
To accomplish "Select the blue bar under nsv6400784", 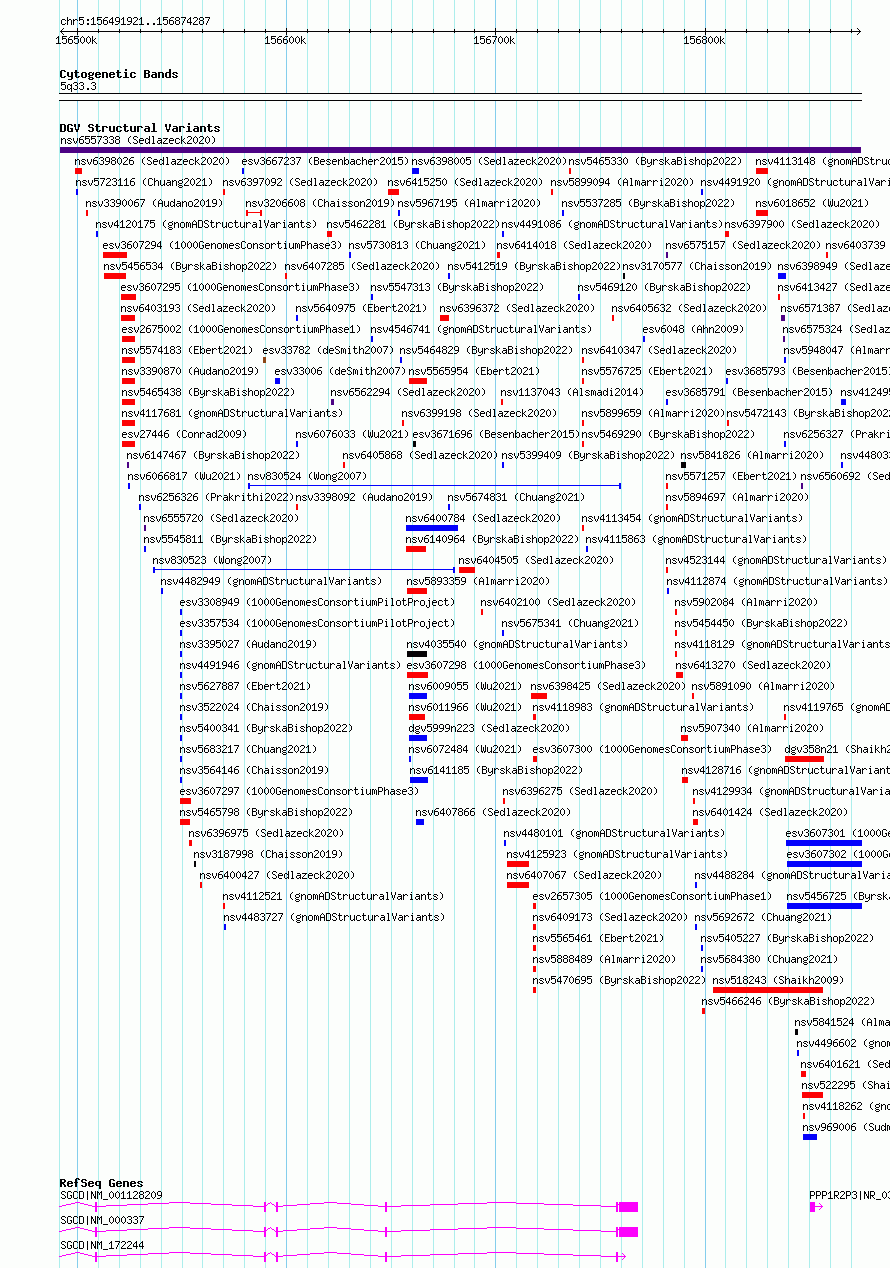I will (432, 528).
